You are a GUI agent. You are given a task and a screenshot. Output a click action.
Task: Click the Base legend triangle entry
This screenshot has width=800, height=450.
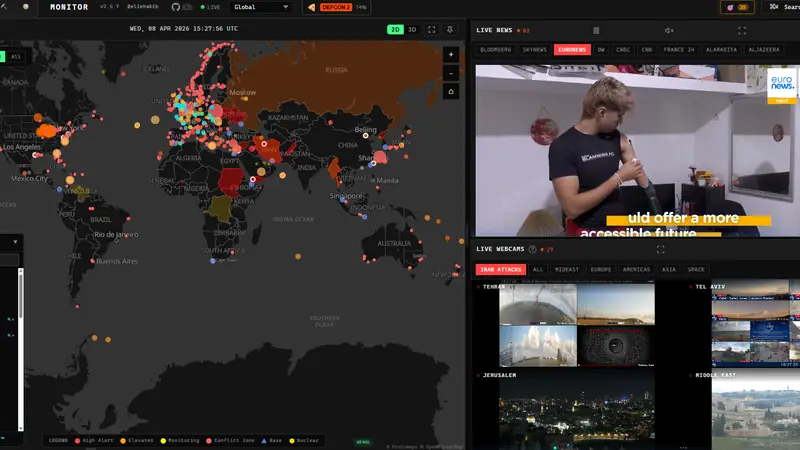tap(271, 441)
